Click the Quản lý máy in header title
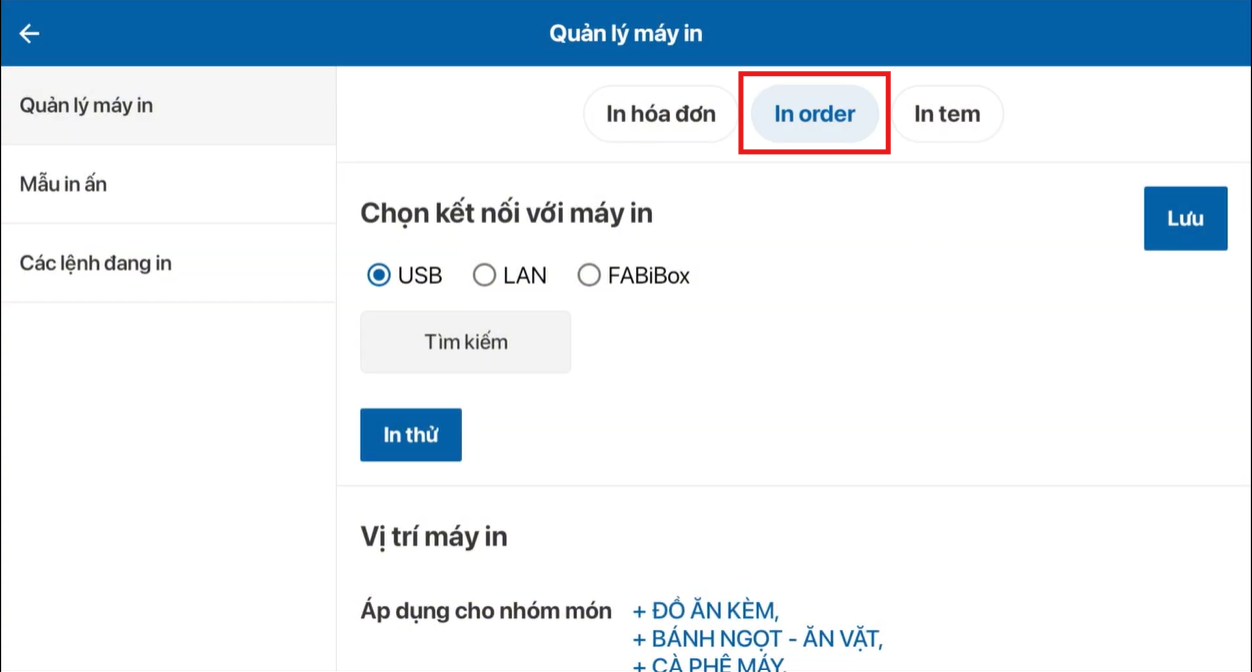The height and width of the screenshot is (672, 1252). 625,33
